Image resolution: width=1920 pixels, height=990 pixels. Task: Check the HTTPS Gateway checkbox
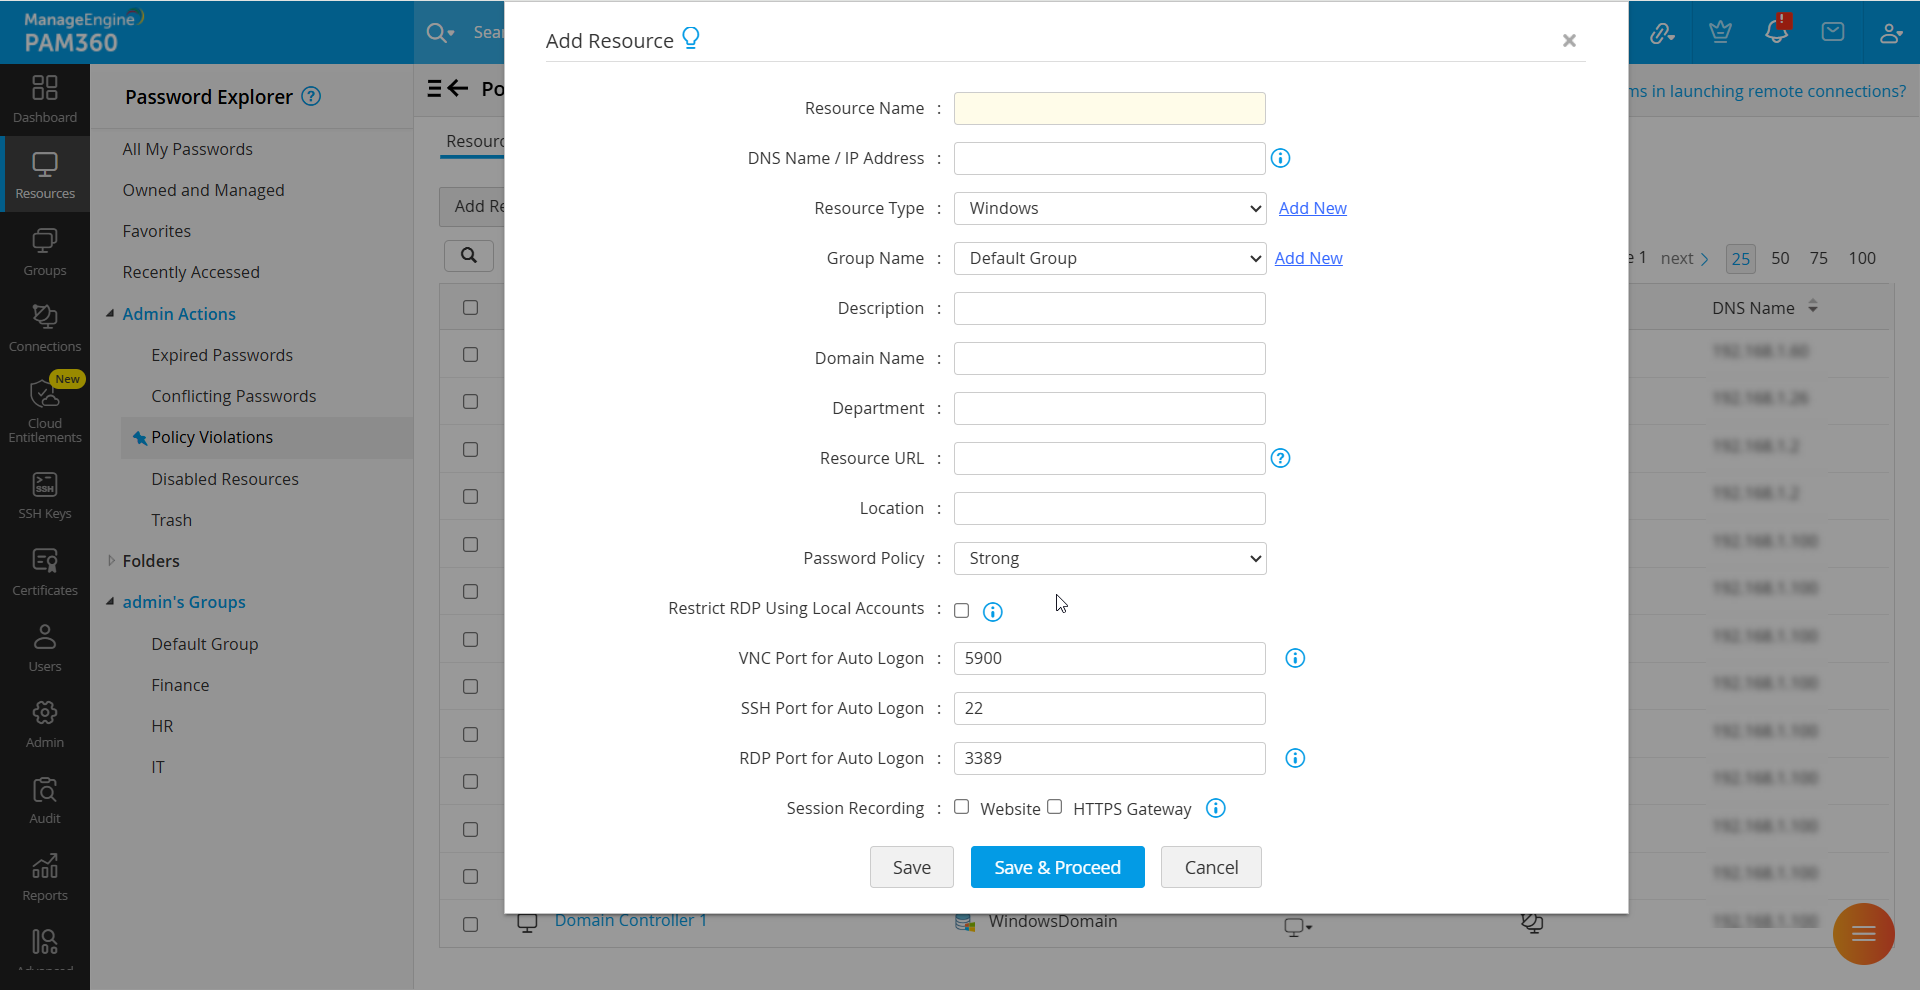pos(1055,807)
